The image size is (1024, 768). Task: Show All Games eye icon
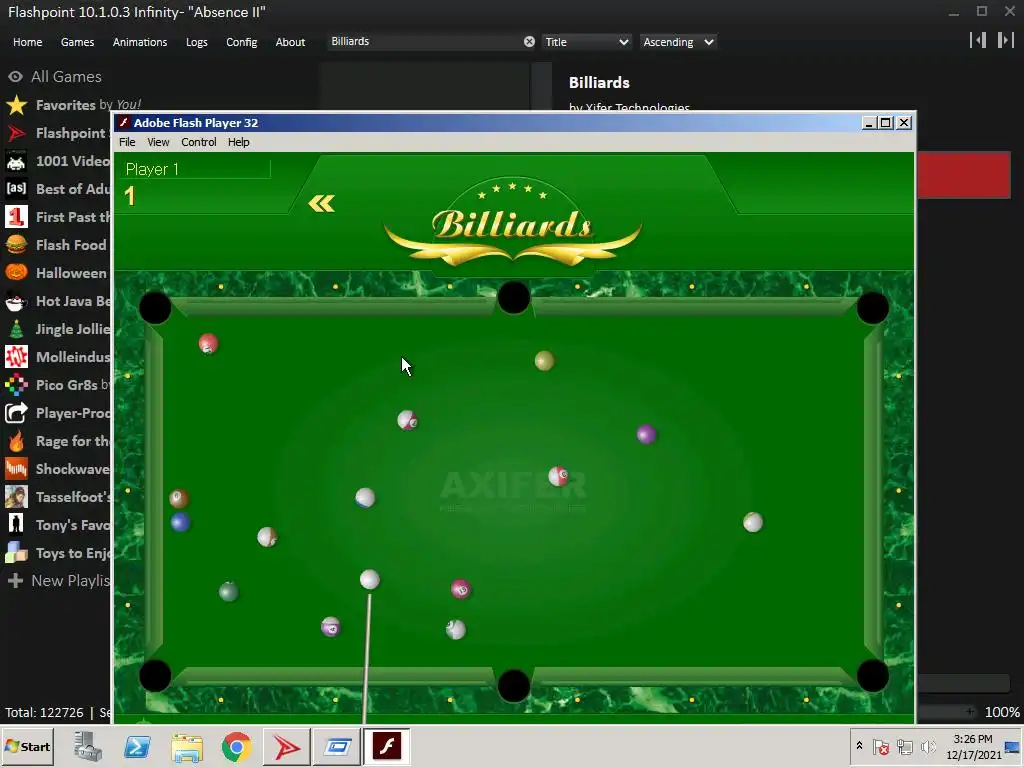click(16, 76)
